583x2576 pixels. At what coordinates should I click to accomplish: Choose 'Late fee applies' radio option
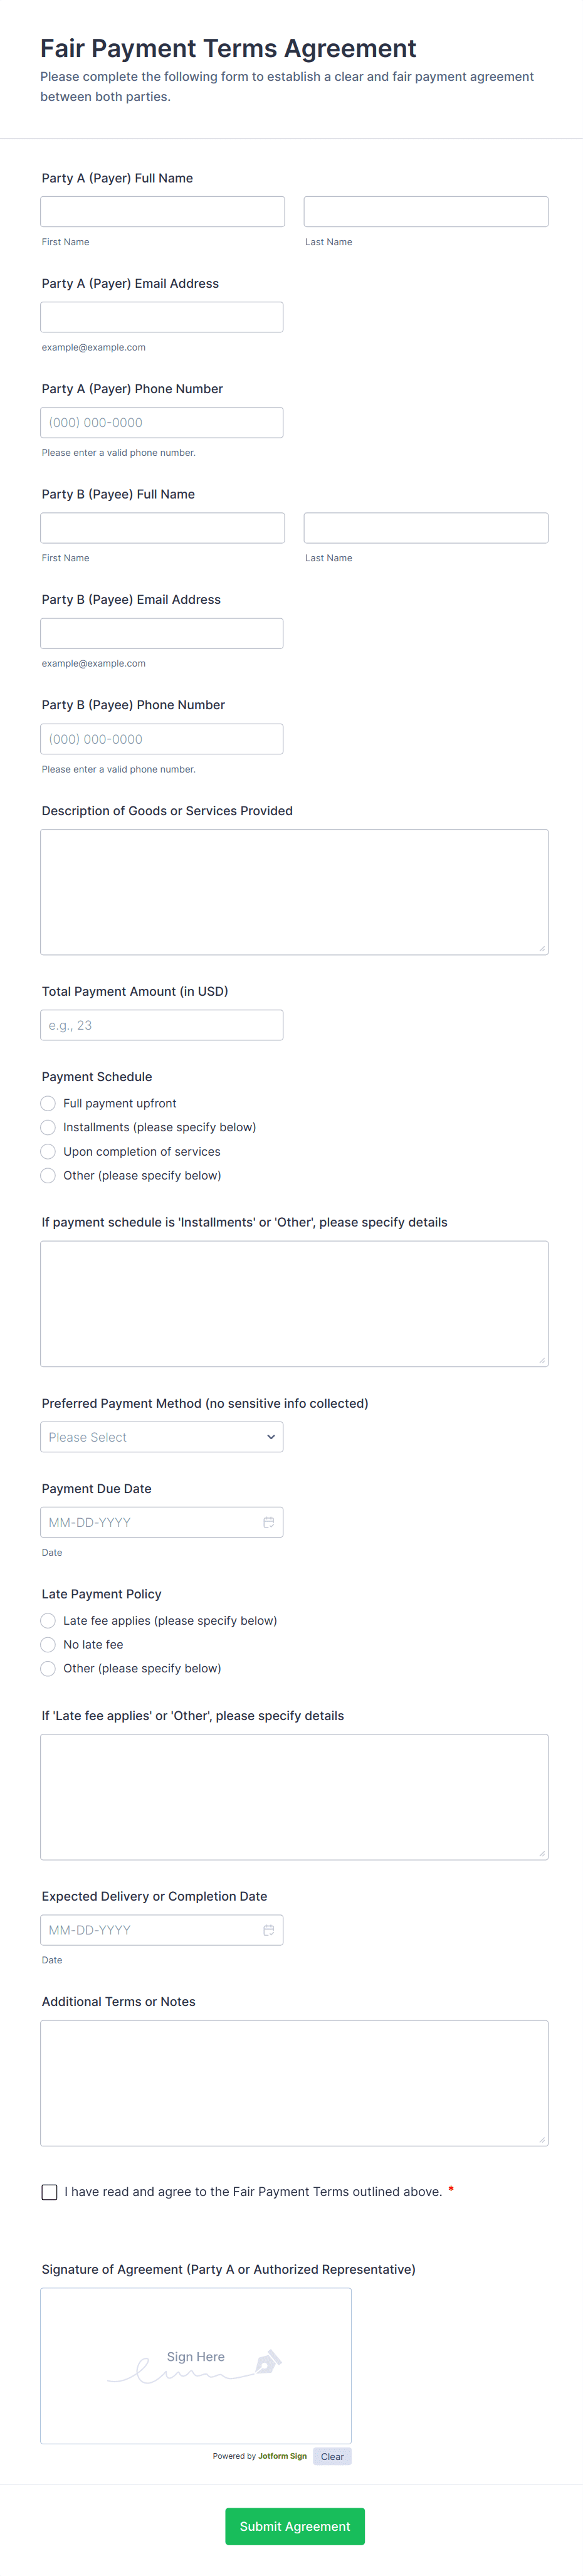pos(48,1620)
